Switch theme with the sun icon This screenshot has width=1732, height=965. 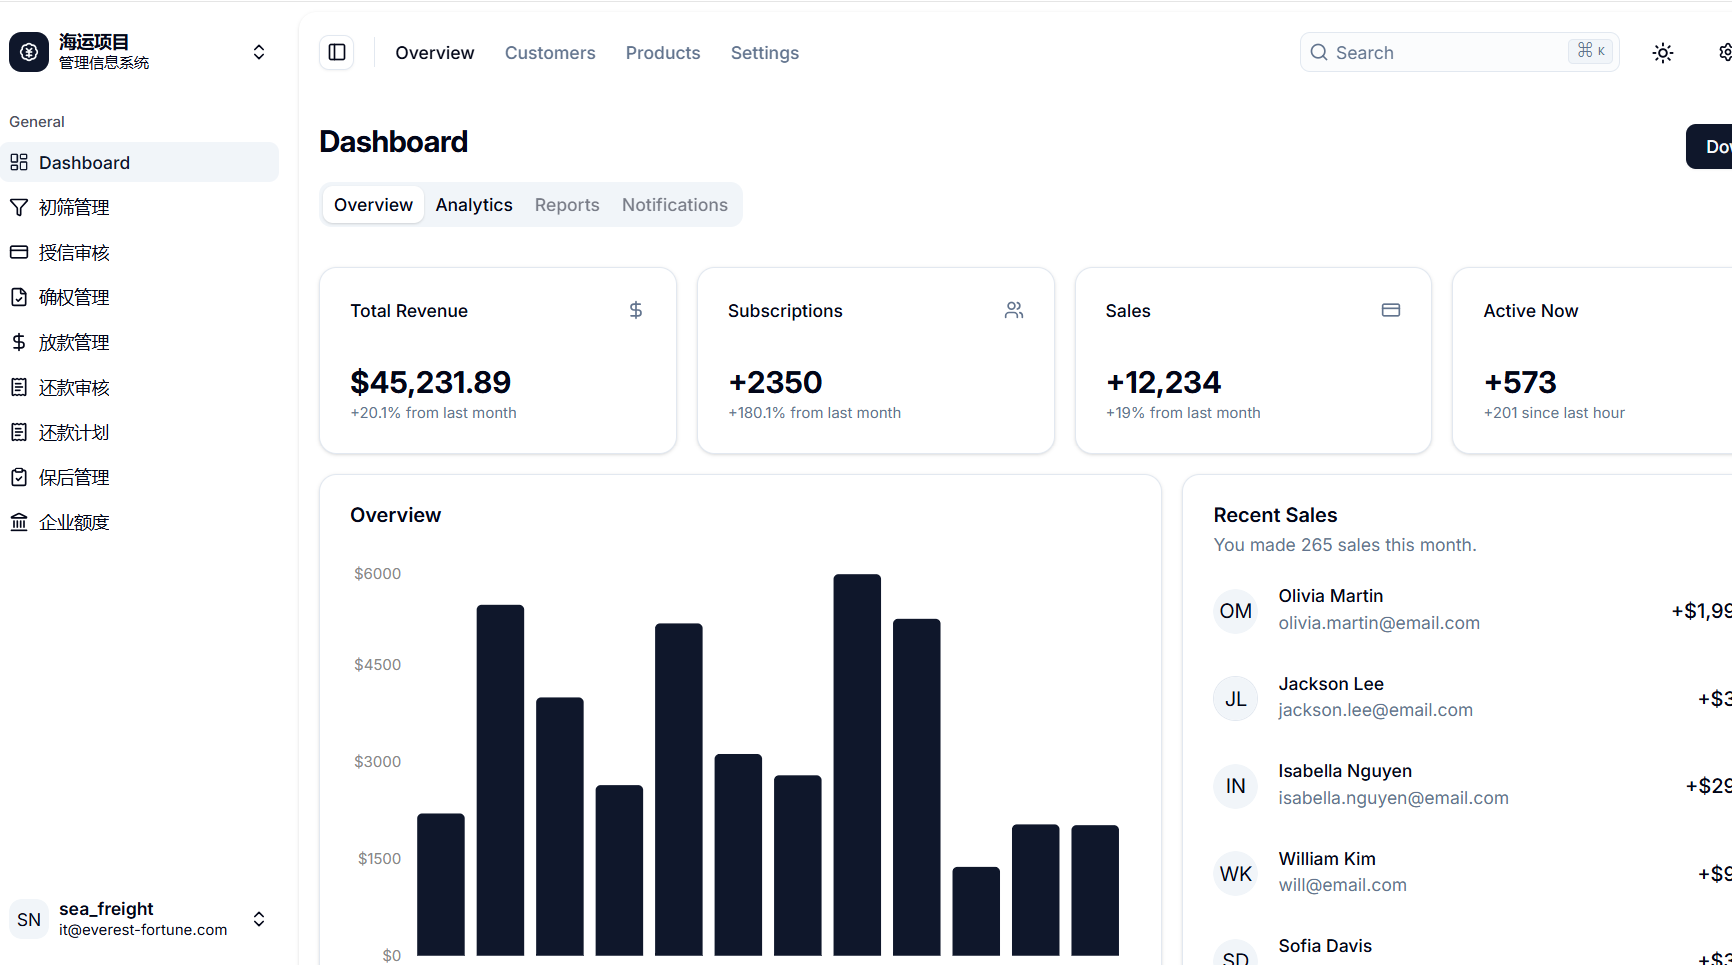pyautogui.click(x=1663, y=53)
